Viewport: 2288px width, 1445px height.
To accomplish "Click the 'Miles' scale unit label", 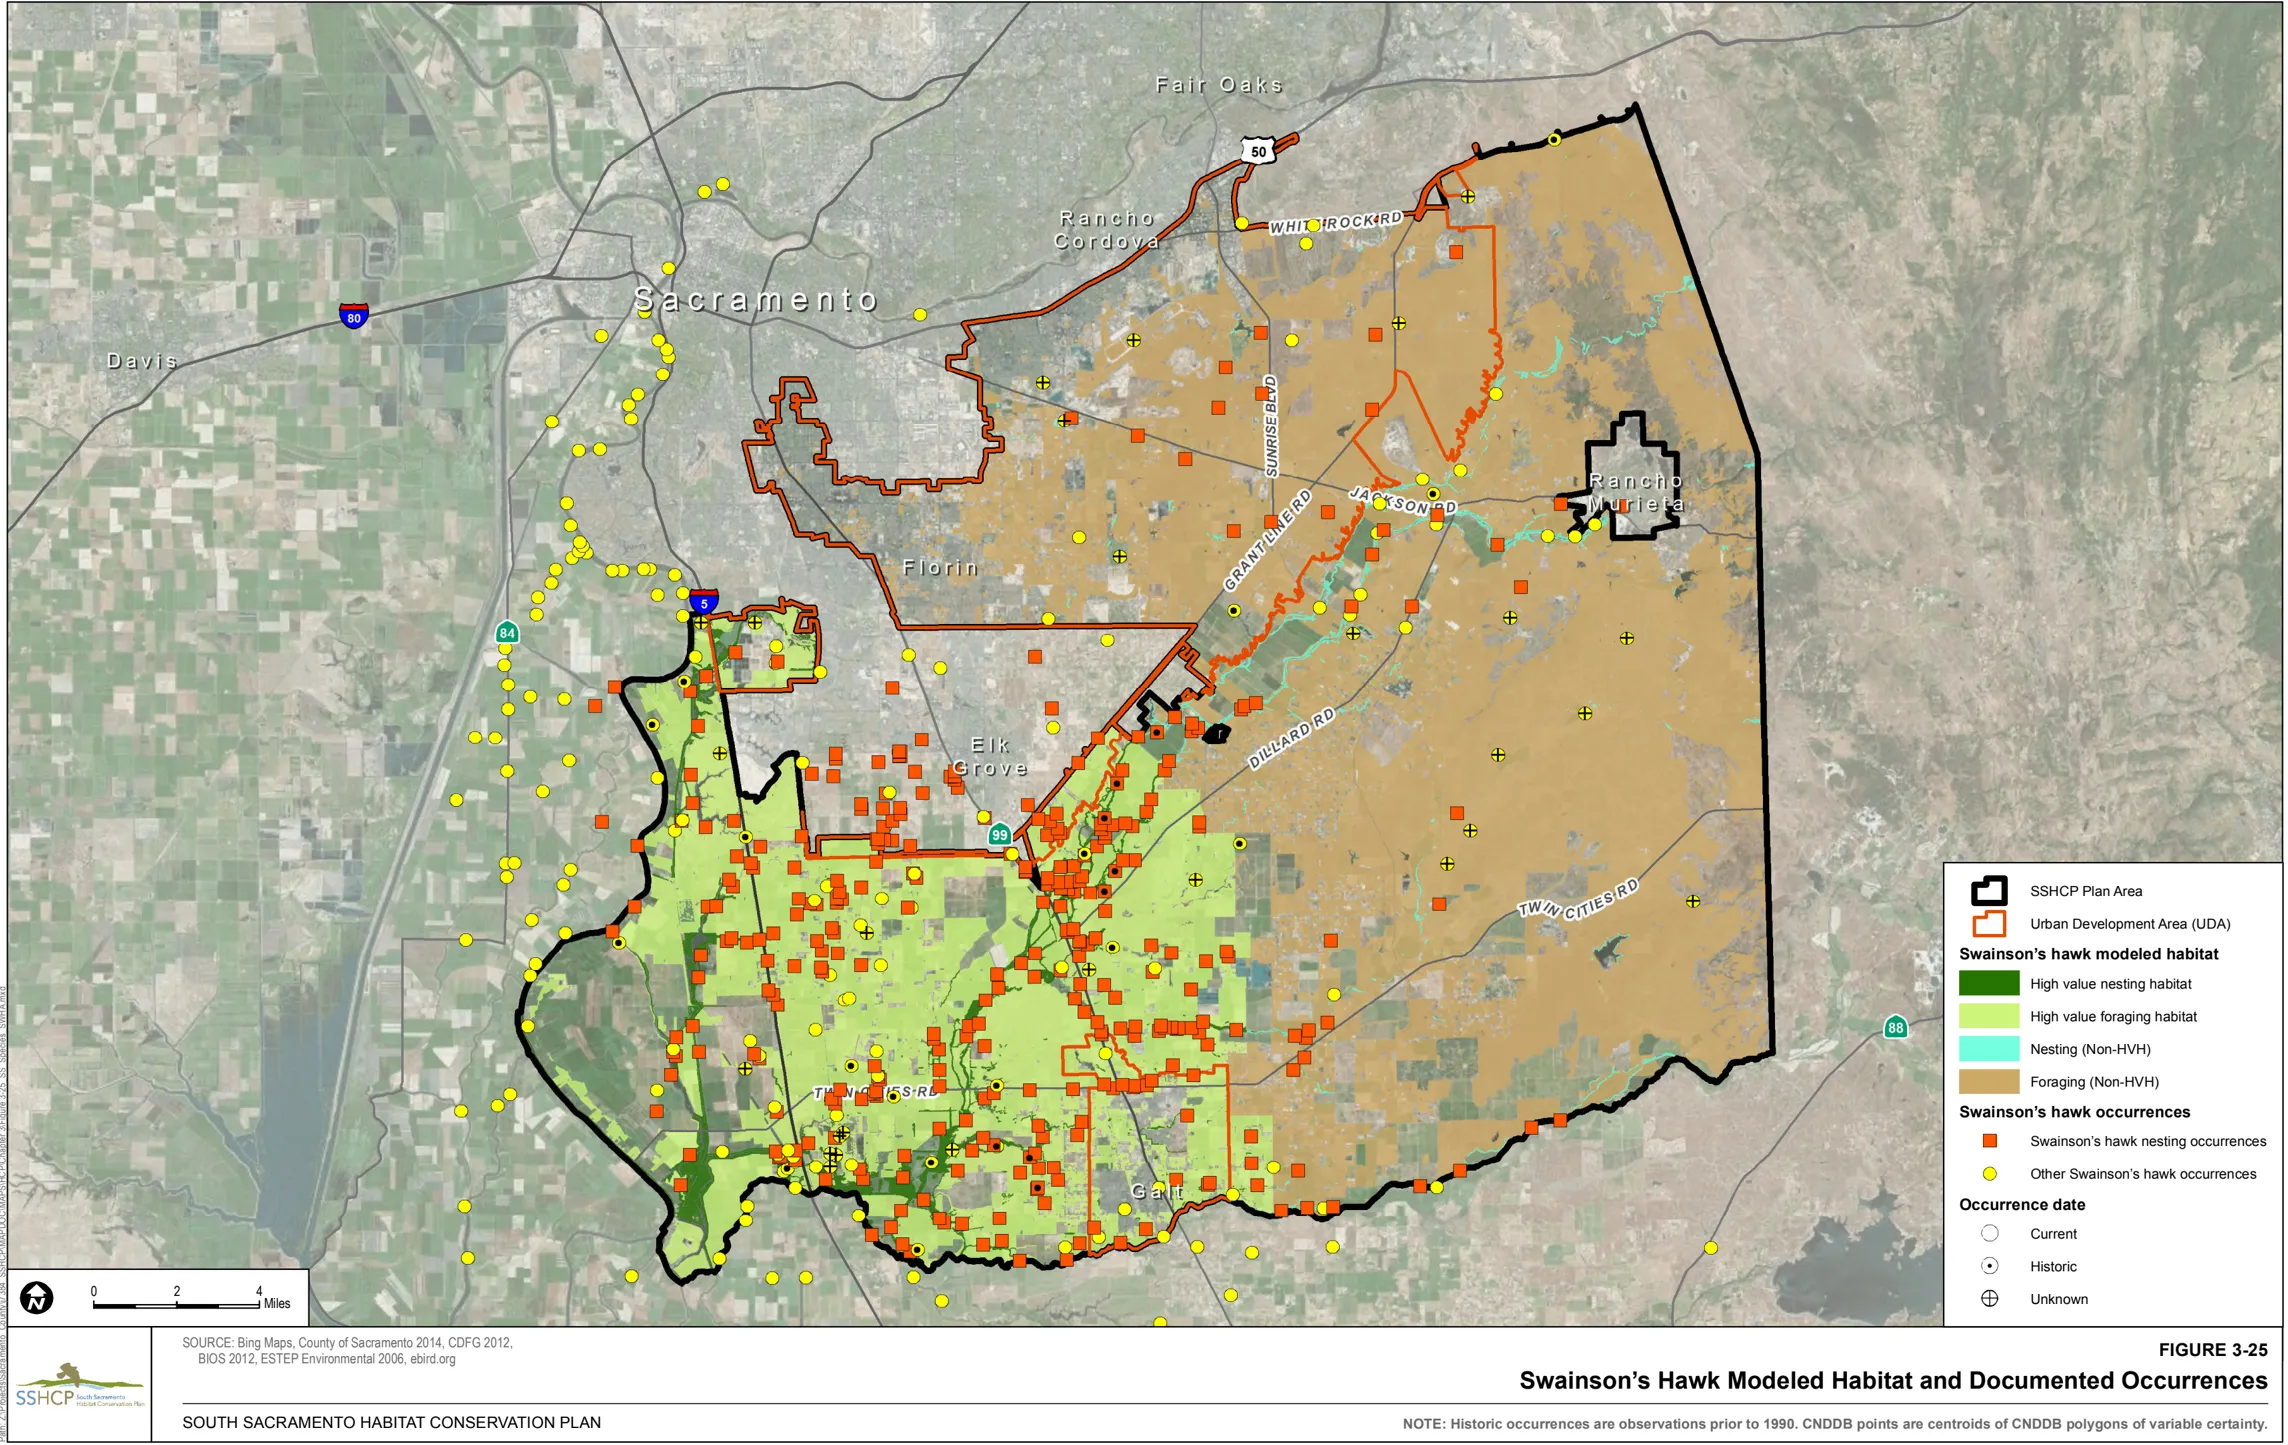I will (277, 1303).
